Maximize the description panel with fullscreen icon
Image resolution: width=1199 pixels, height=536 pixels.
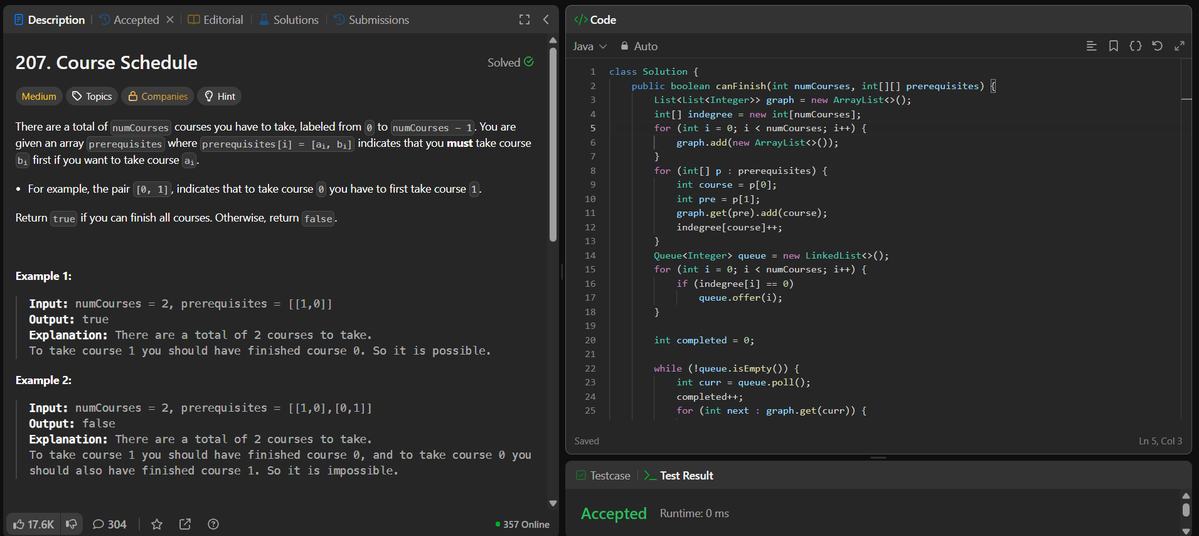tap(524, 20)
